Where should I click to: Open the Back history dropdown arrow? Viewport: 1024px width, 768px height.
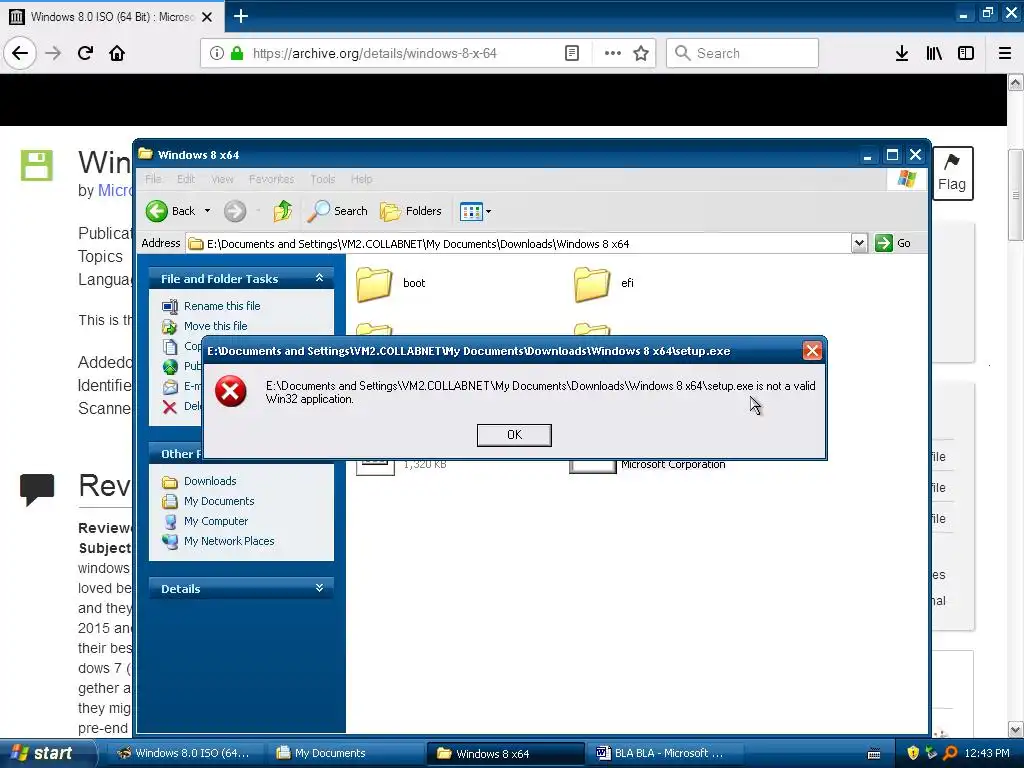click(207, 211)
